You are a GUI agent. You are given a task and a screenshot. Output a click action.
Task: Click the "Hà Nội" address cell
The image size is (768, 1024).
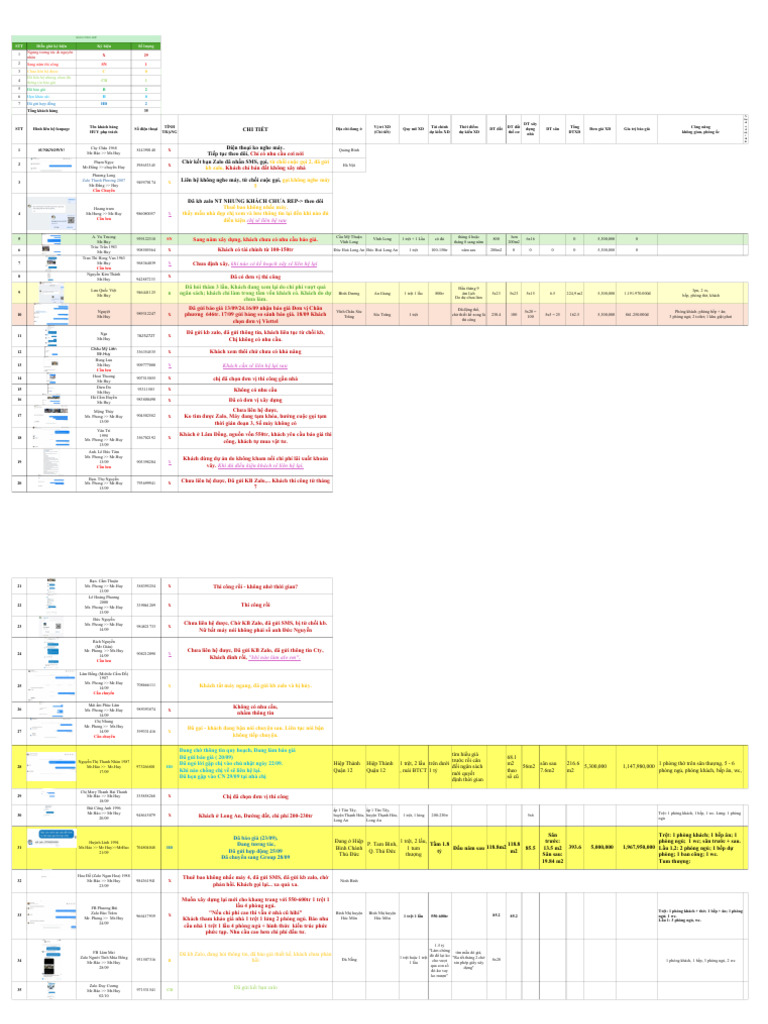click(x=349, y=165)
